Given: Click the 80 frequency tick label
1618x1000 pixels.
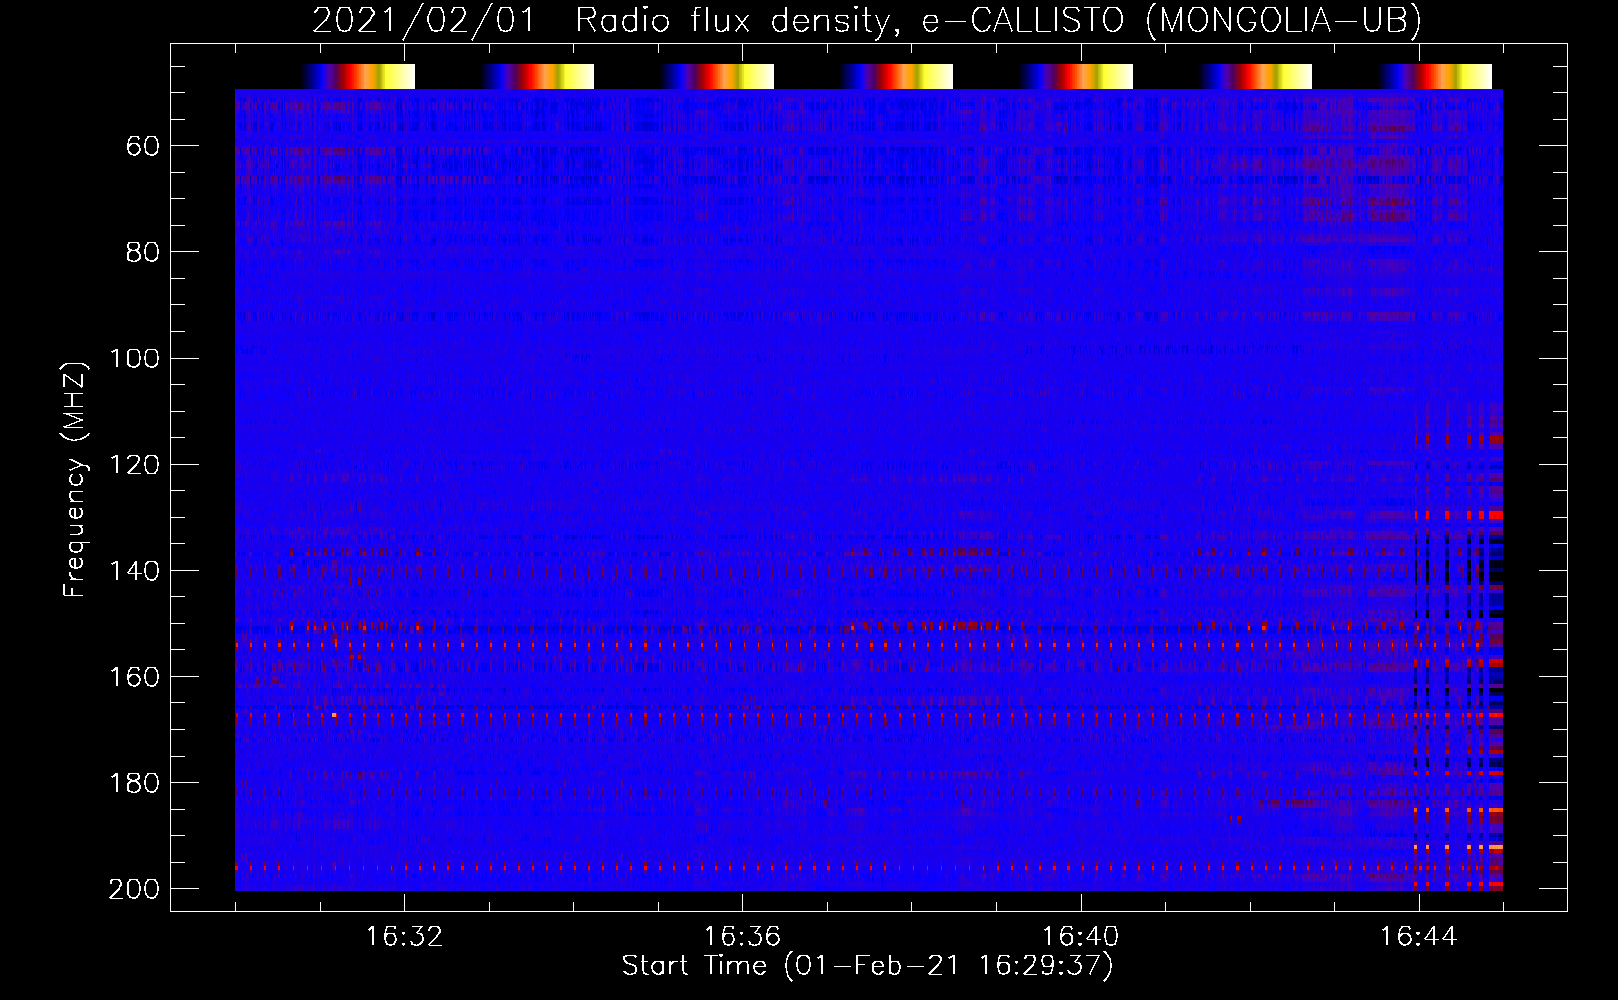Looking at the screenshot, I should pyautogui.click(x=143, y=253).
